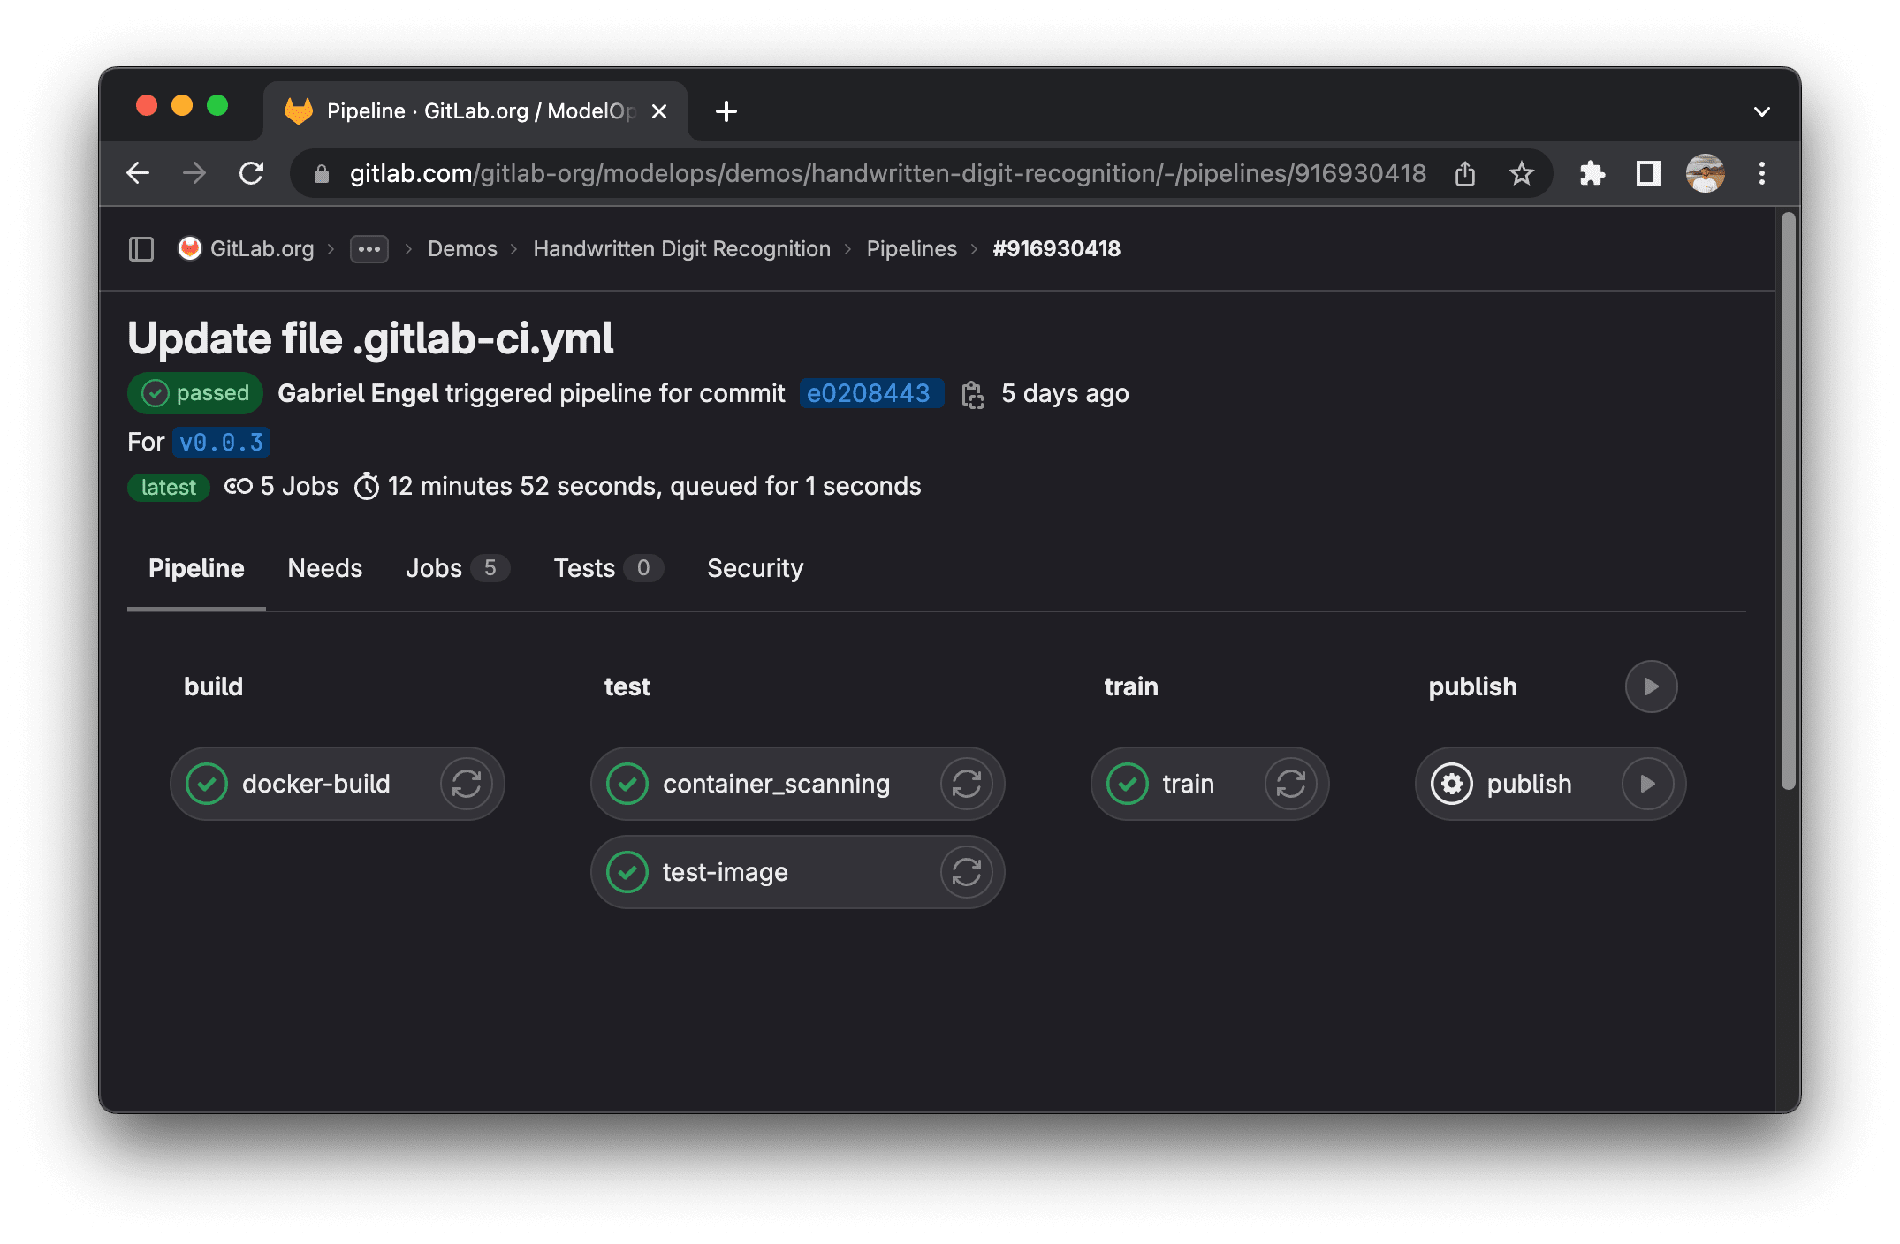Screen dimensions: 1900x1244
Task: Click the '5 days ago' timestamp
Action: coord(1065,394)
